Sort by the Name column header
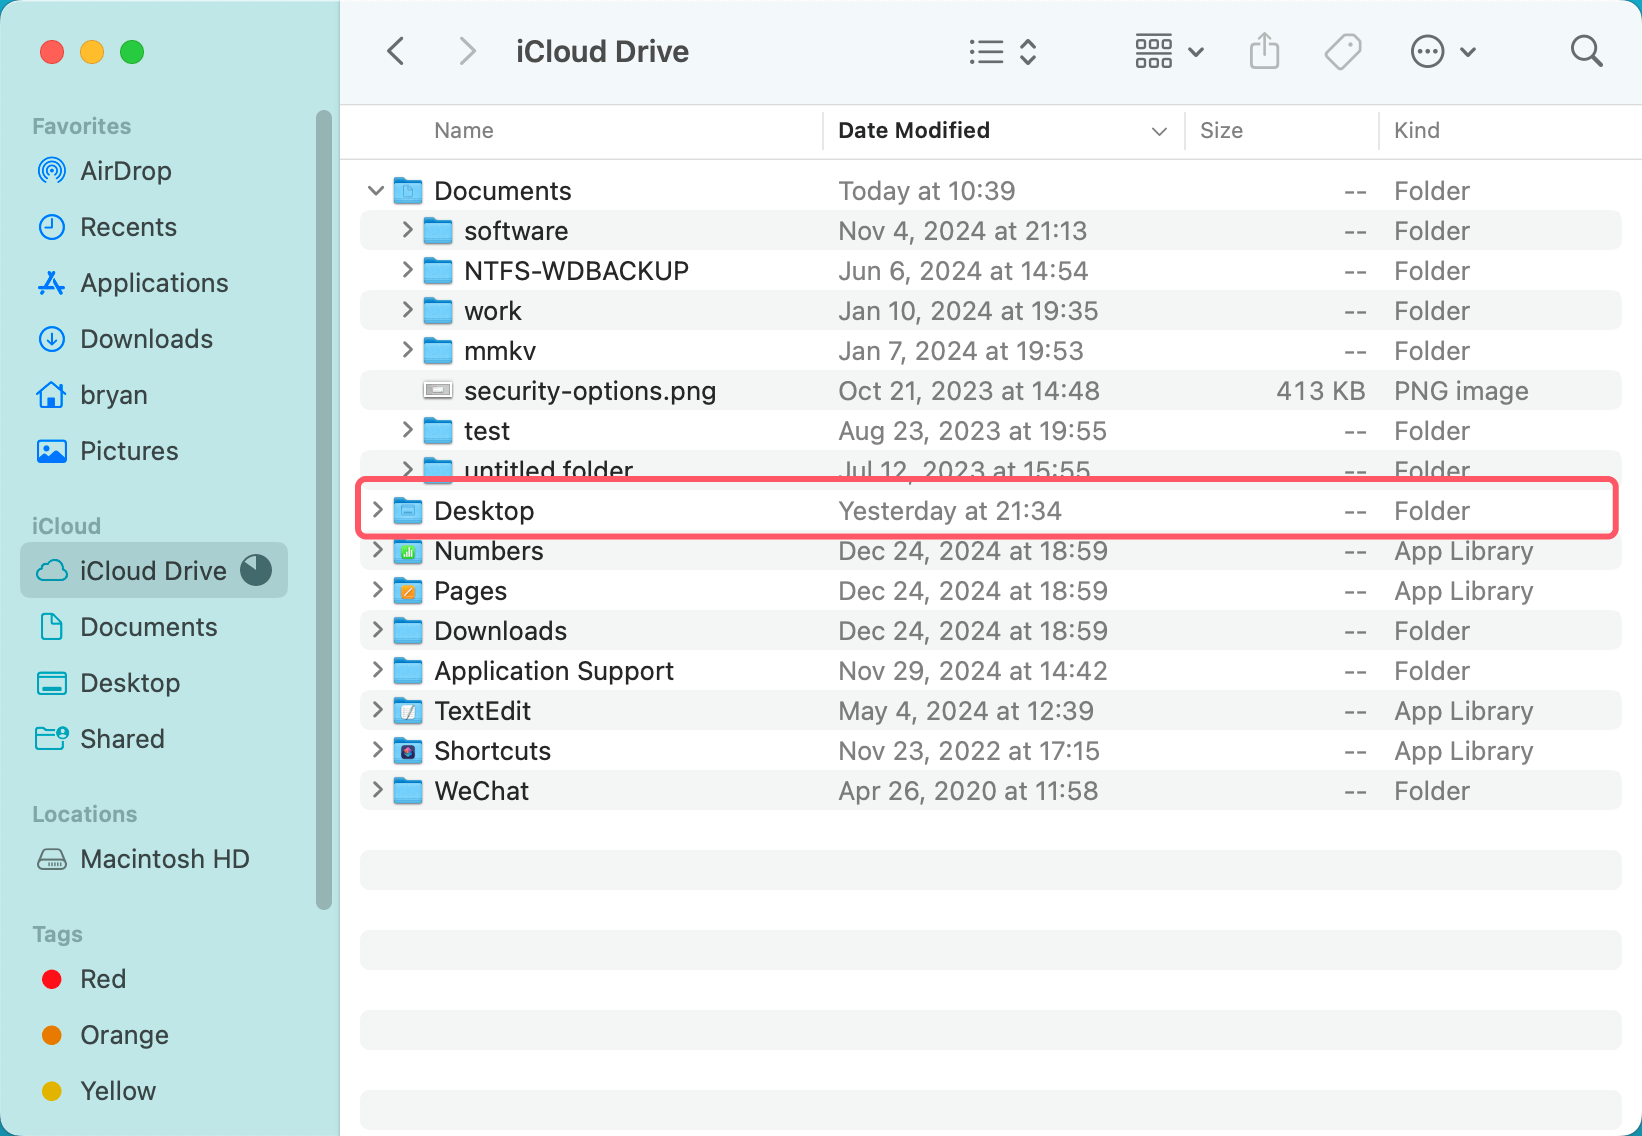 click(x=463, y=130)
